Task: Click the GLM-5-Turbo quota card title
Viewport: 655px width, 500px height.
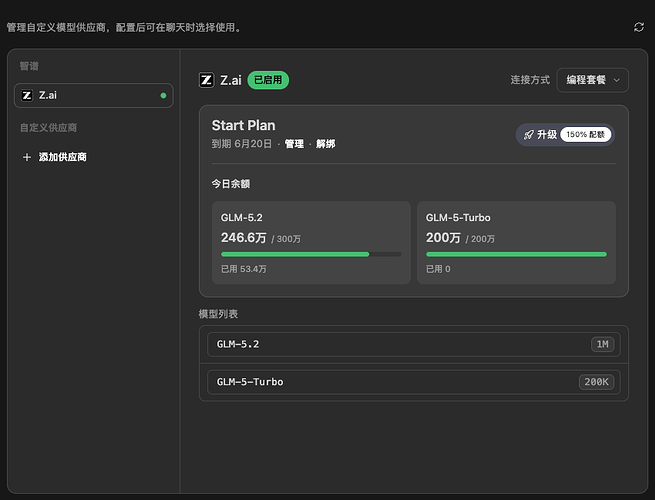Action: [x=458, y=218]
